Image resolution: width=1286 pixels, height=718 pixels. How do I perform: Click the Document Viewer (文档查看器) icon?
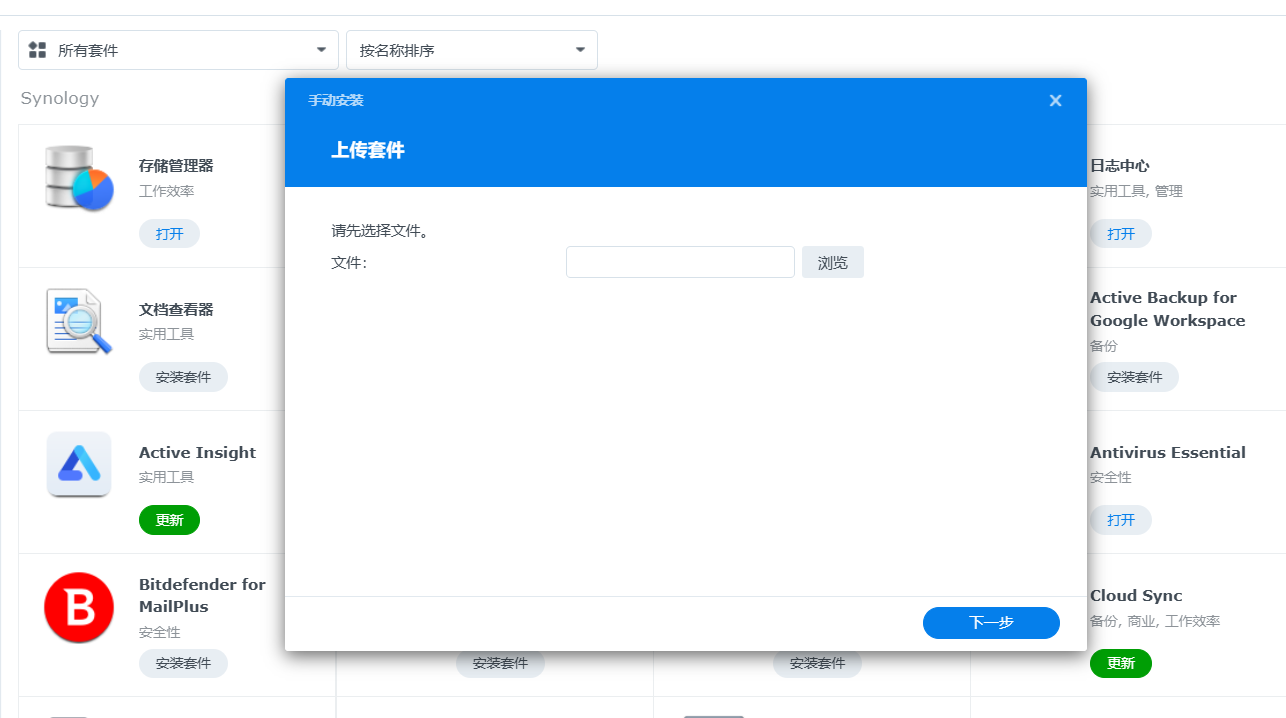click(78, 322)
